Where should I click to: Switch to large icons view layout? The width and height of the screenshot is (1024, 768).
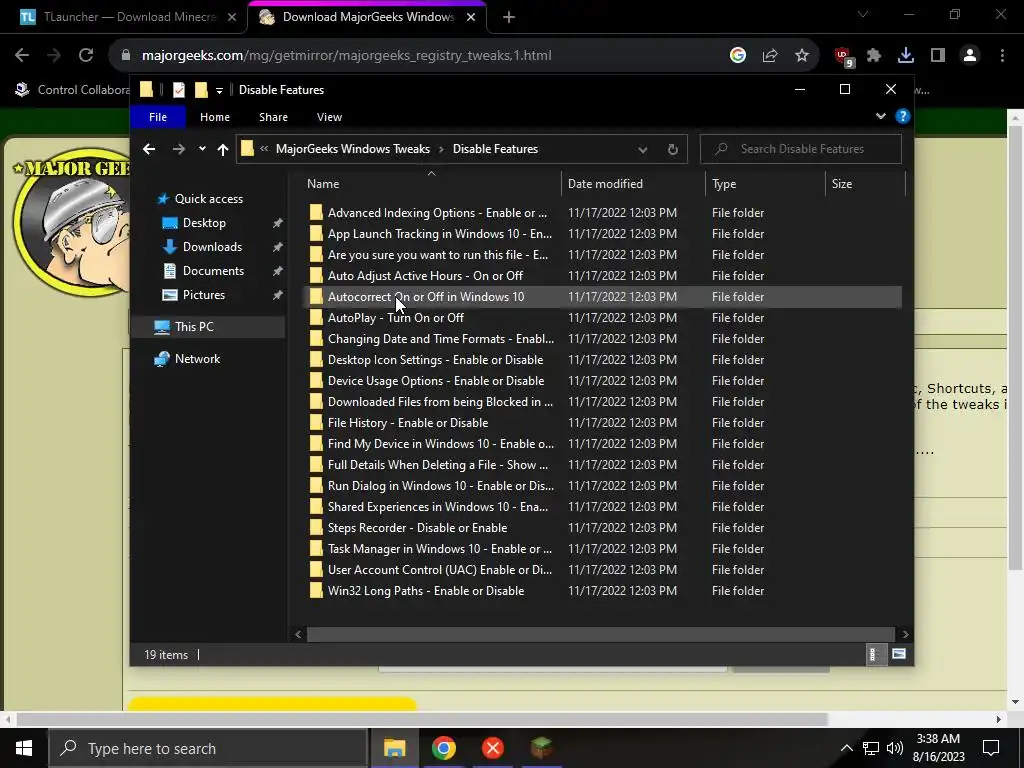point(899,654)
